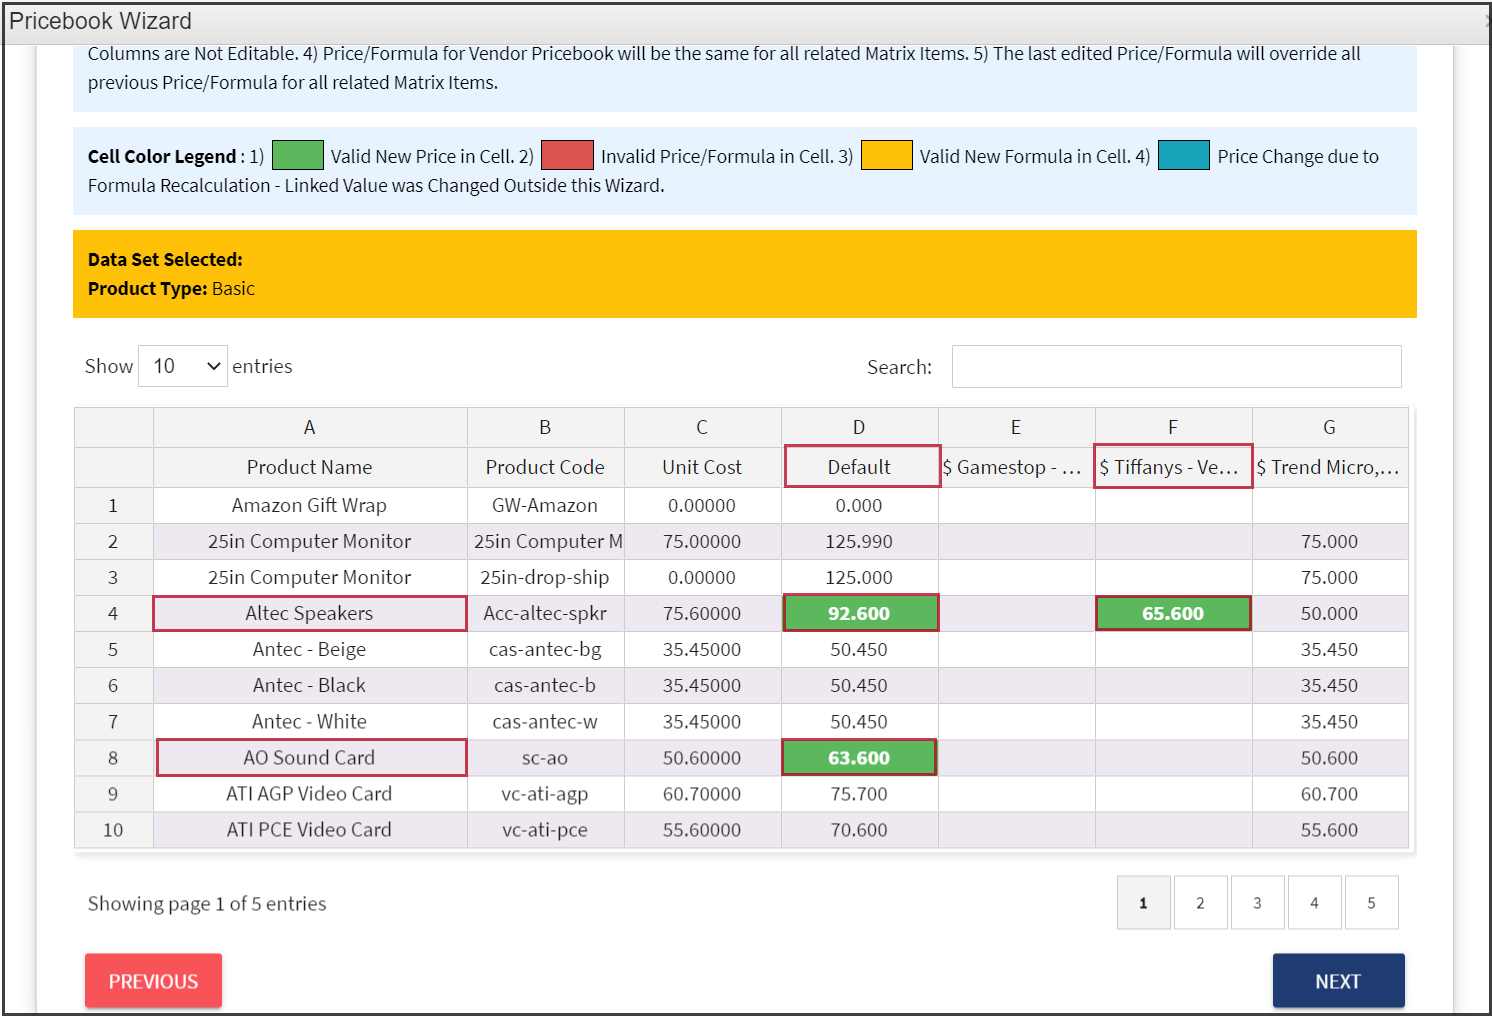Go to page 1 of pagination
Viewport: 1492px width, 1016px height.
[x=1143, y=903]
